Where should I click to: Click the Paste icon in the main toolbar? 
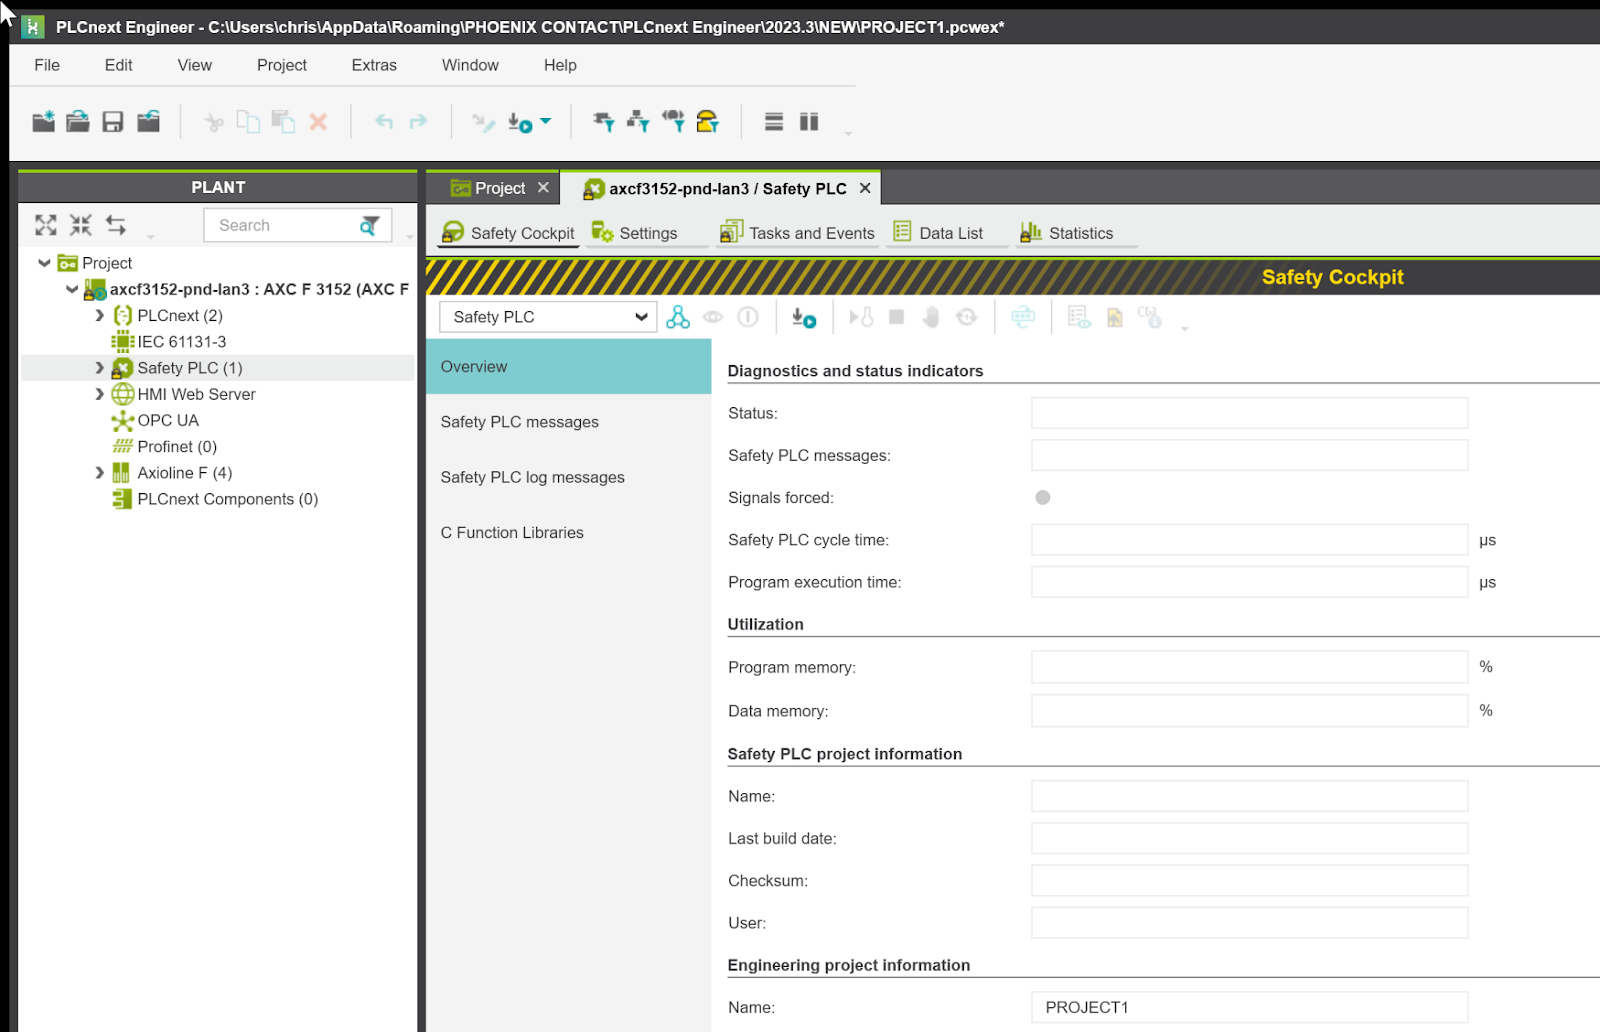[x=284, y=122]
